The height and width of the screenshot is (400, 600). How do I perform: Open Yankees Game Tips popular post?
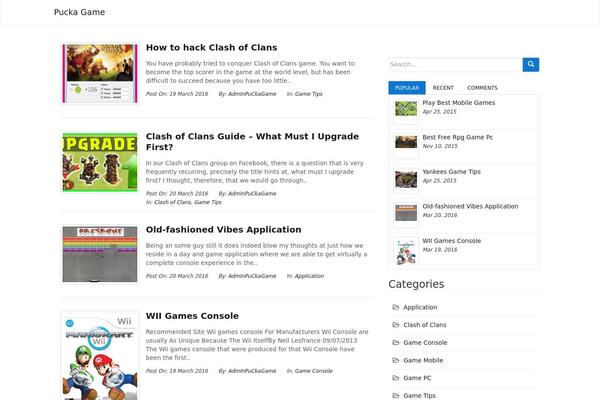(451, 171)
